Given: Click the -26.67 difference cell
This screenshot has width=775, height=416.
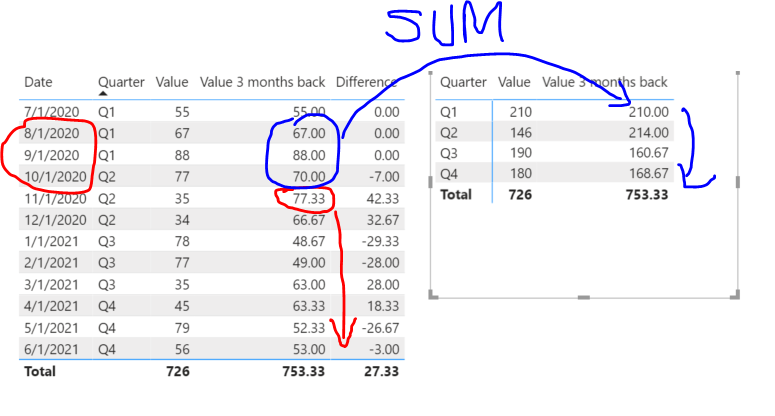Looking at the screenshot, I should pos(381,328).
